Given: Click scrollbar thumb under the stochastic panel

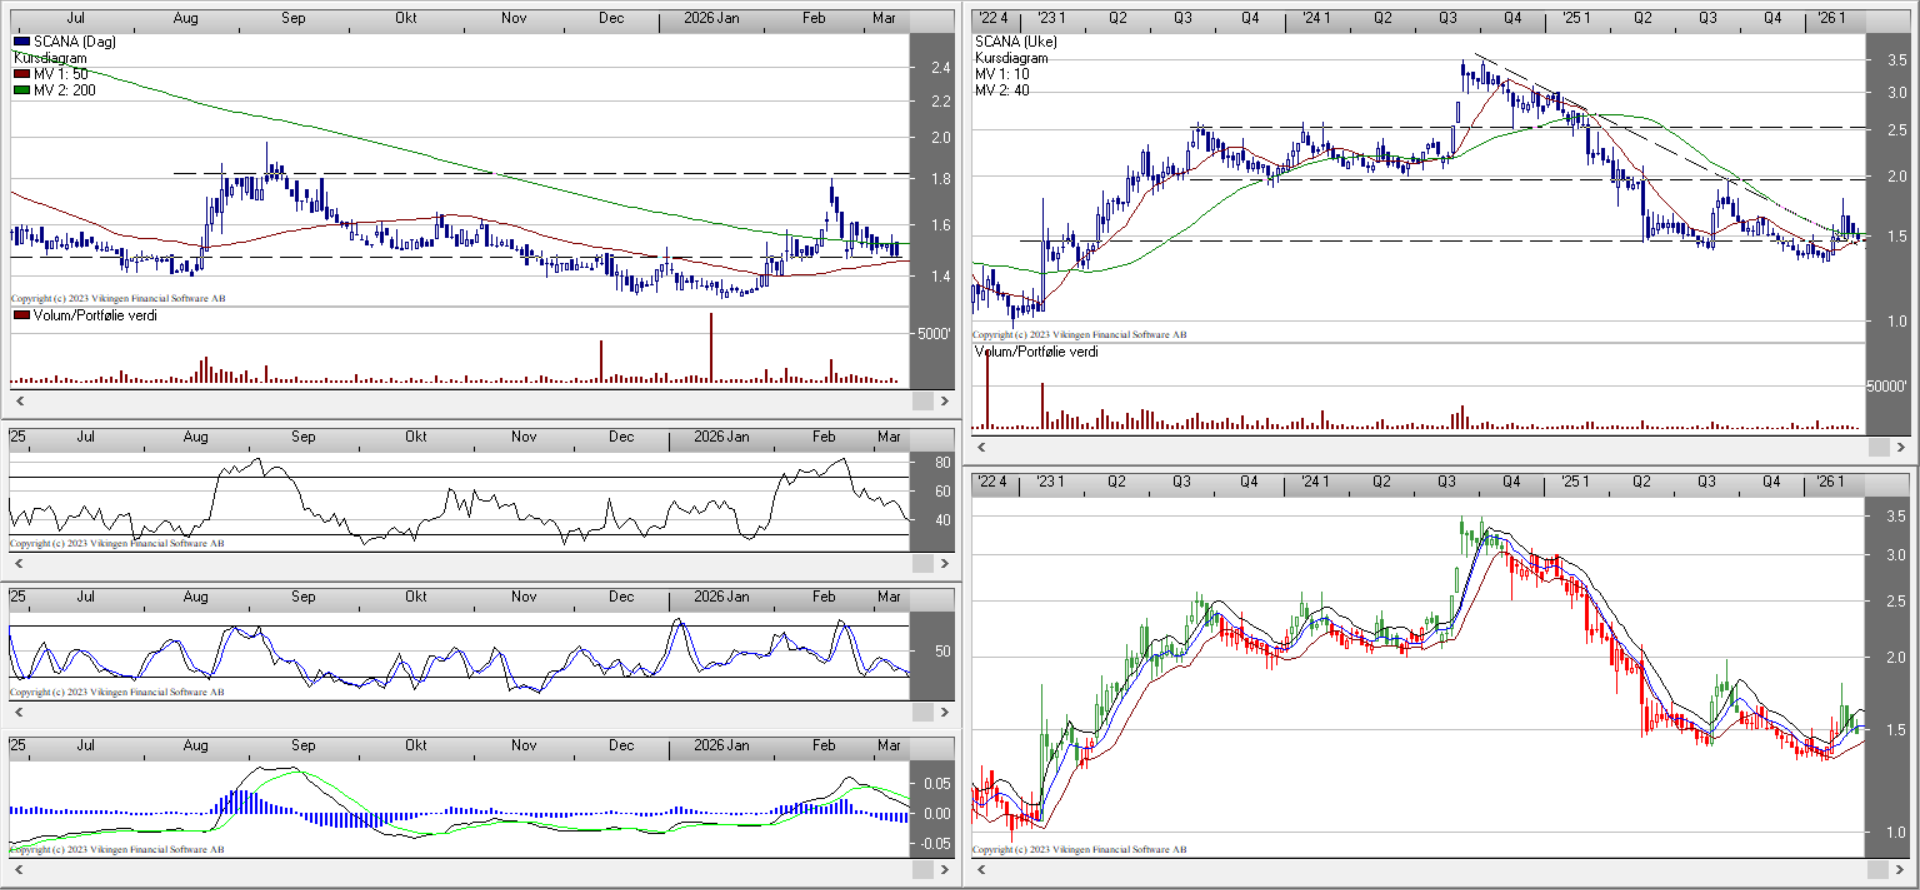Looking at the screenshot, I should (x=922, y=712).
